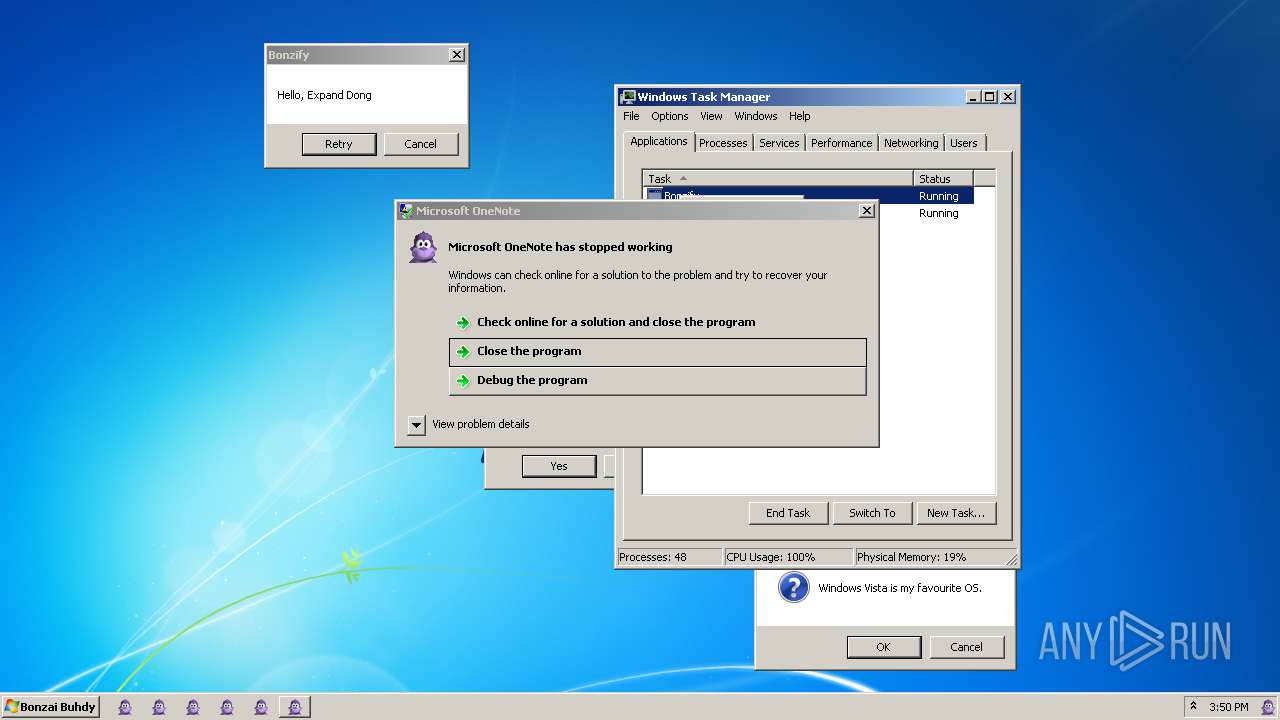1280x720 pixels.
Task: Sort applications by the Status column header
Action: pyautogui.click(x=943, y=179)
